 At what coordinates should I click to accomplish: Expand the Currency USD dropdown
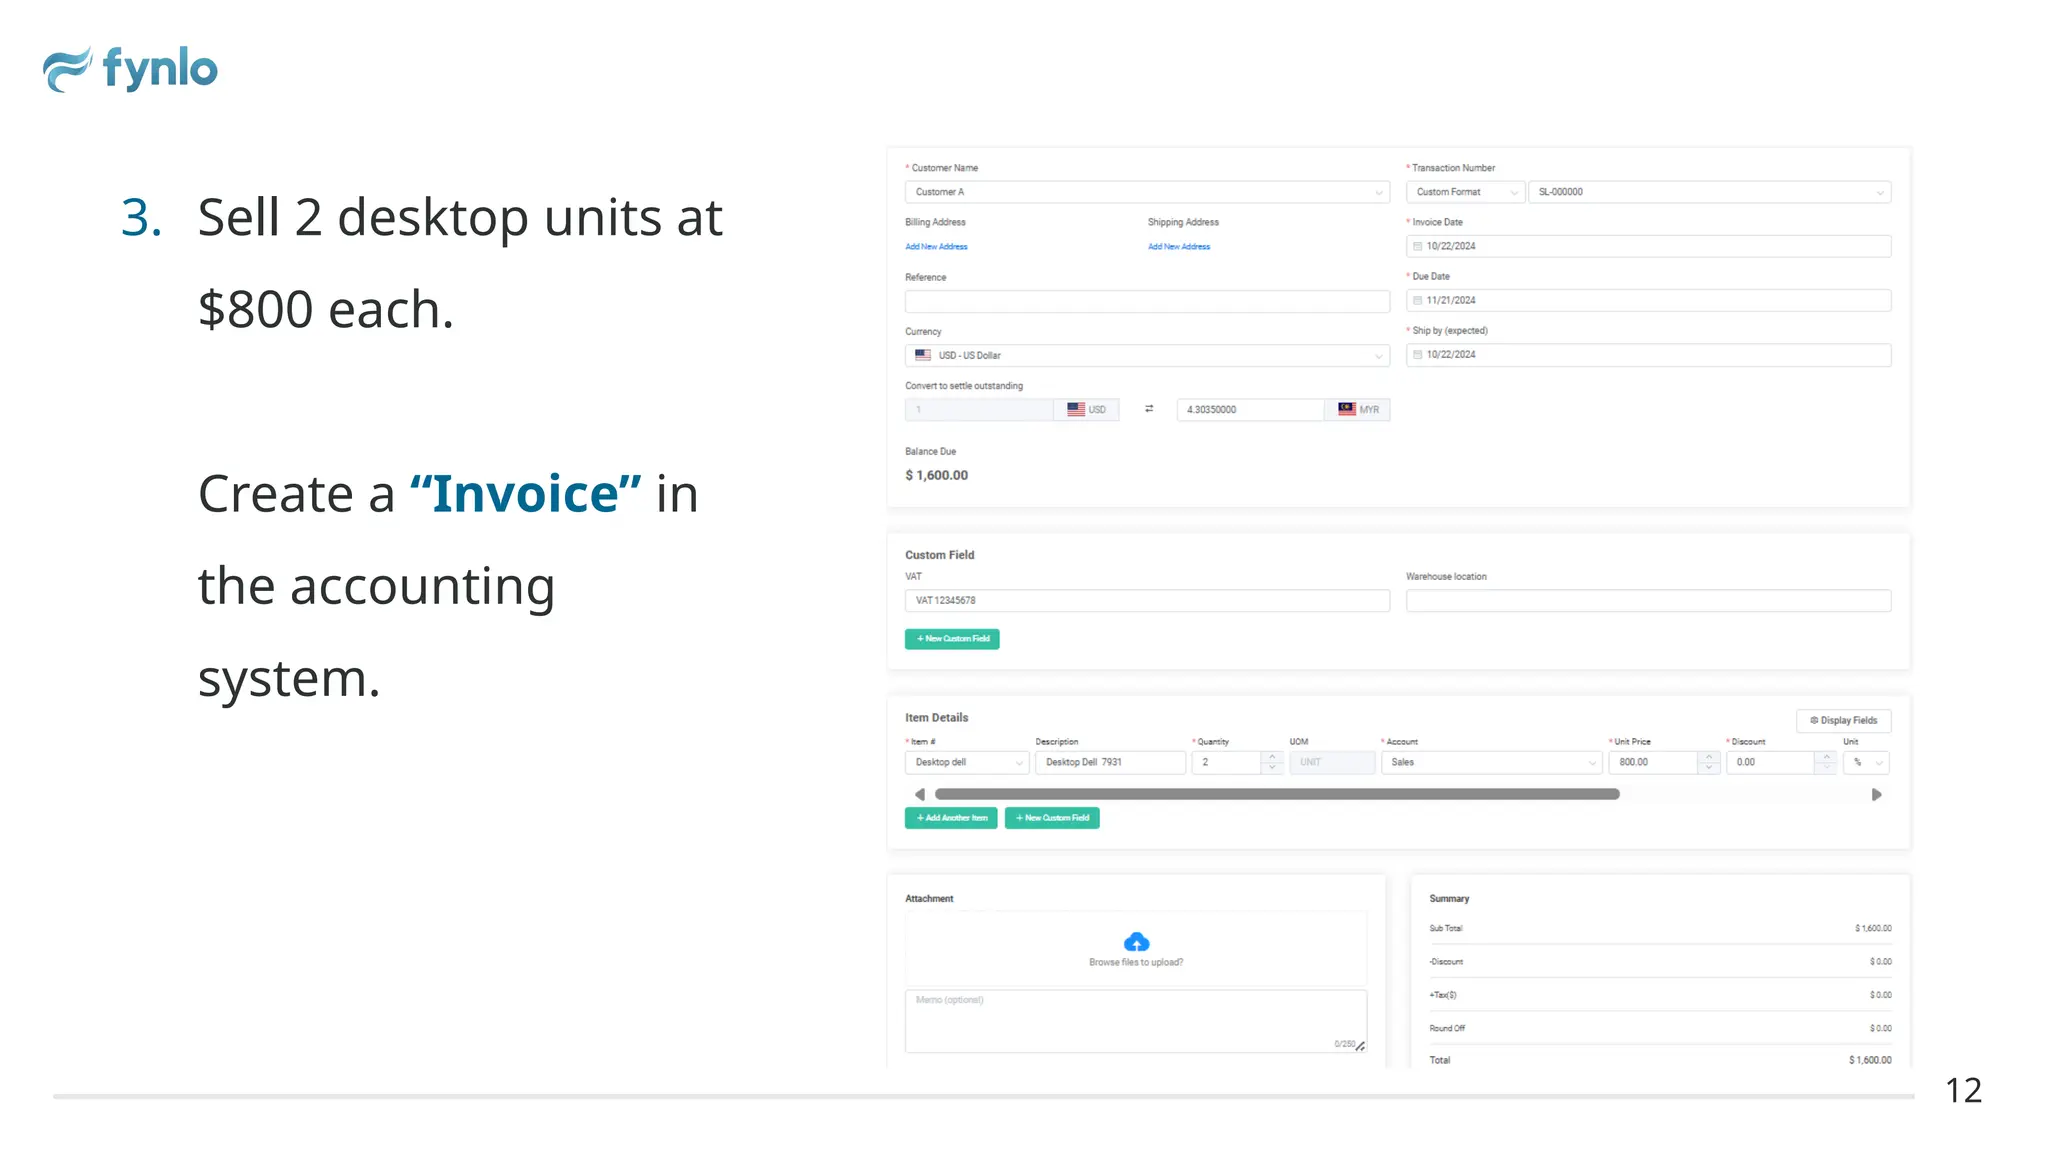1146,356
